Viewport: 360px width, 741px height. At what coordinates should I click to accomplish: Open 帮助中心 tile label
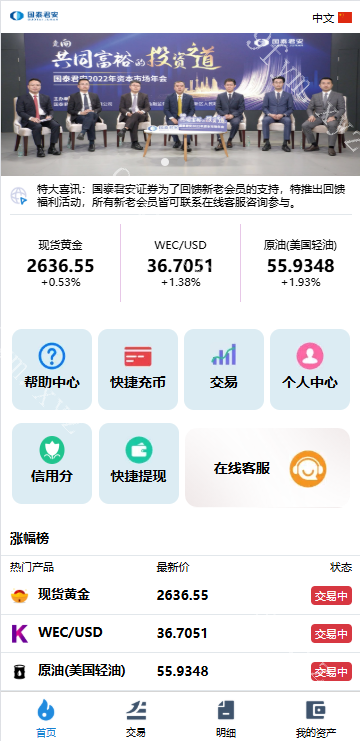[x=52, y=382]
